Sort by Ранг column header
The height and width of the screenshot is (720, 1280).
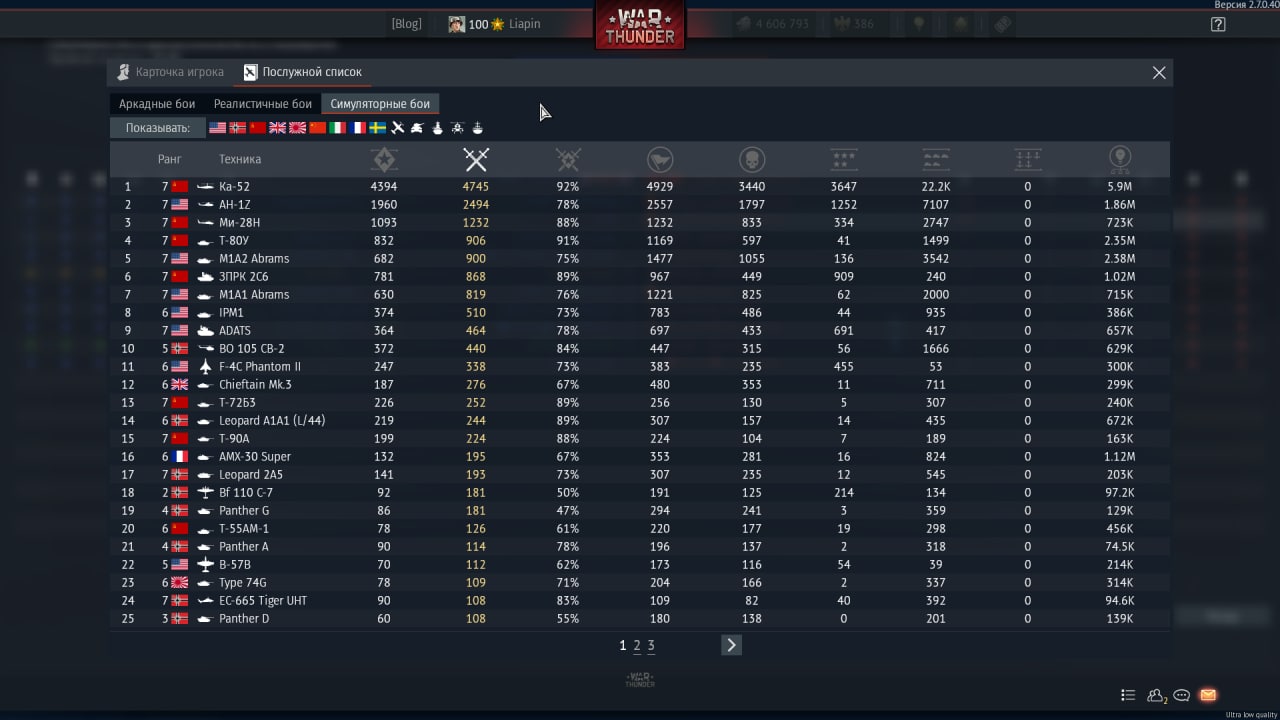tap(169, 159)
